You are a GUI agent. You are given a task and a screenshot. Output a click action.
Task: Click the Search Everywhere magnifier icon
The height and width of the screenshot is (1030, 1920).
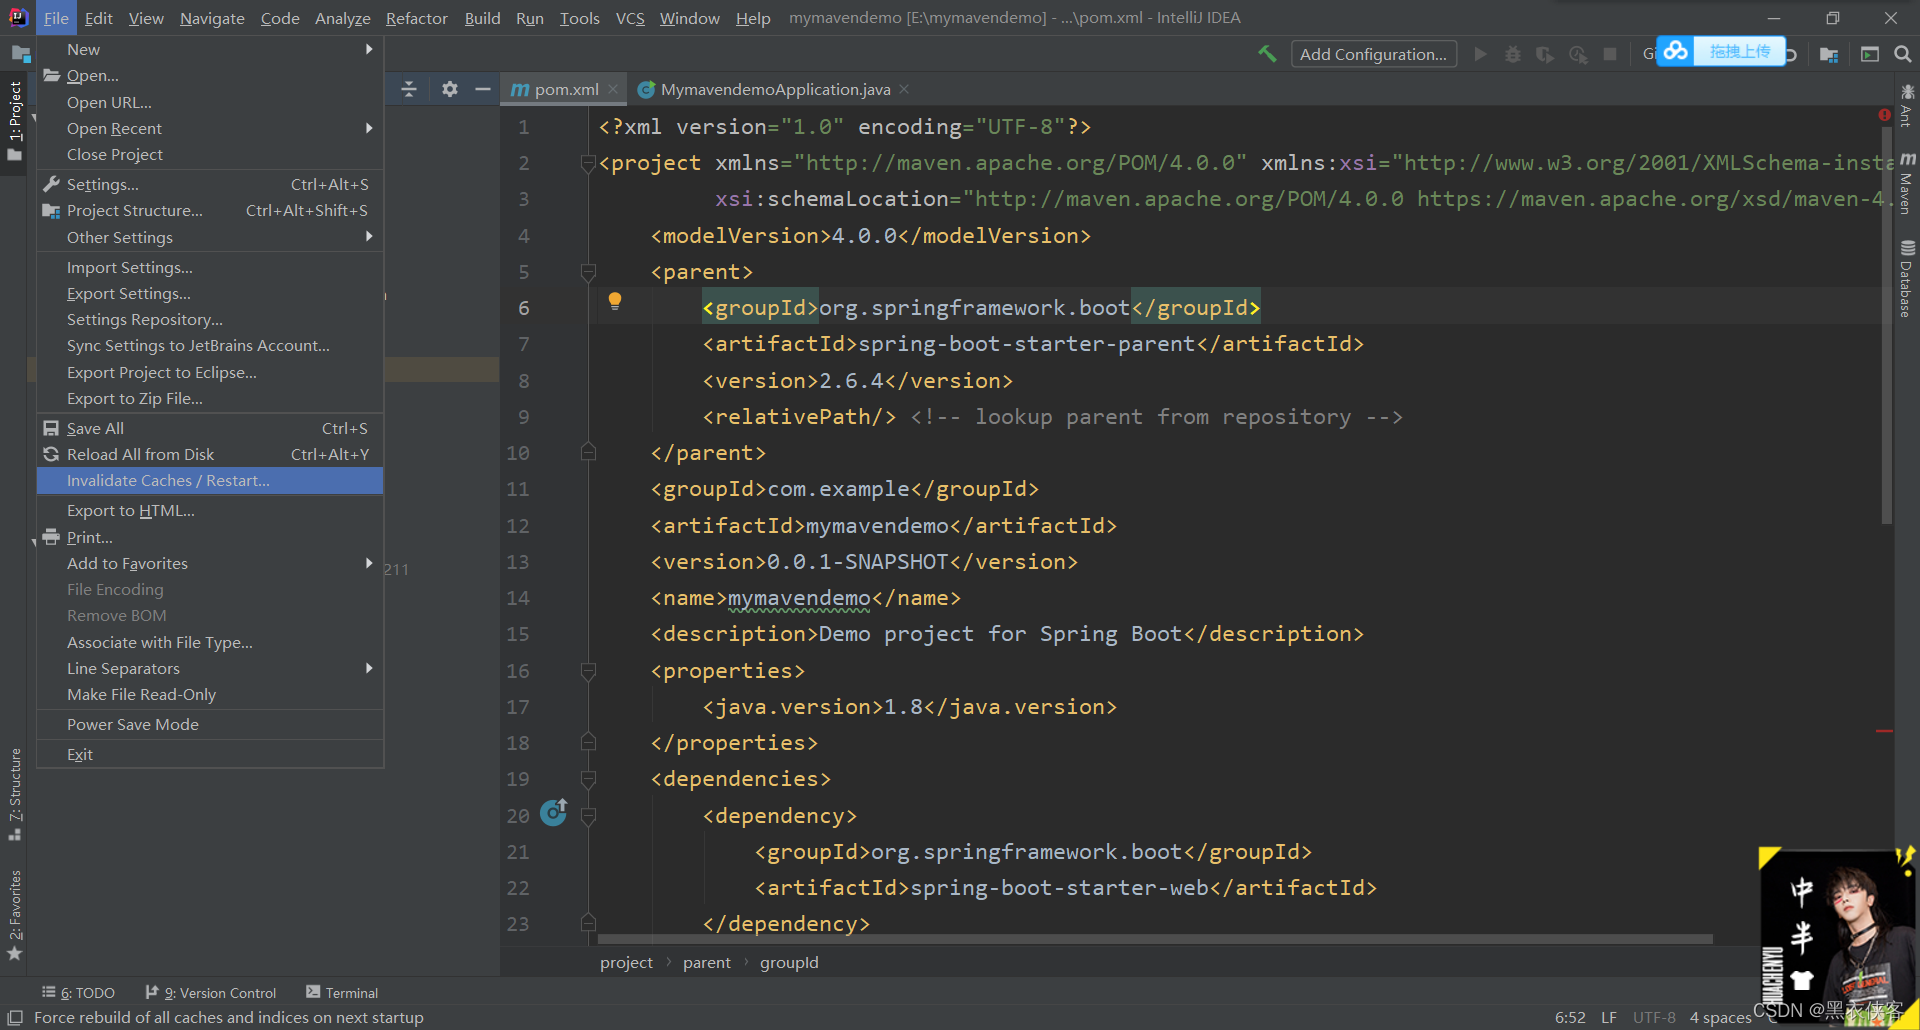coord(1903,54)
